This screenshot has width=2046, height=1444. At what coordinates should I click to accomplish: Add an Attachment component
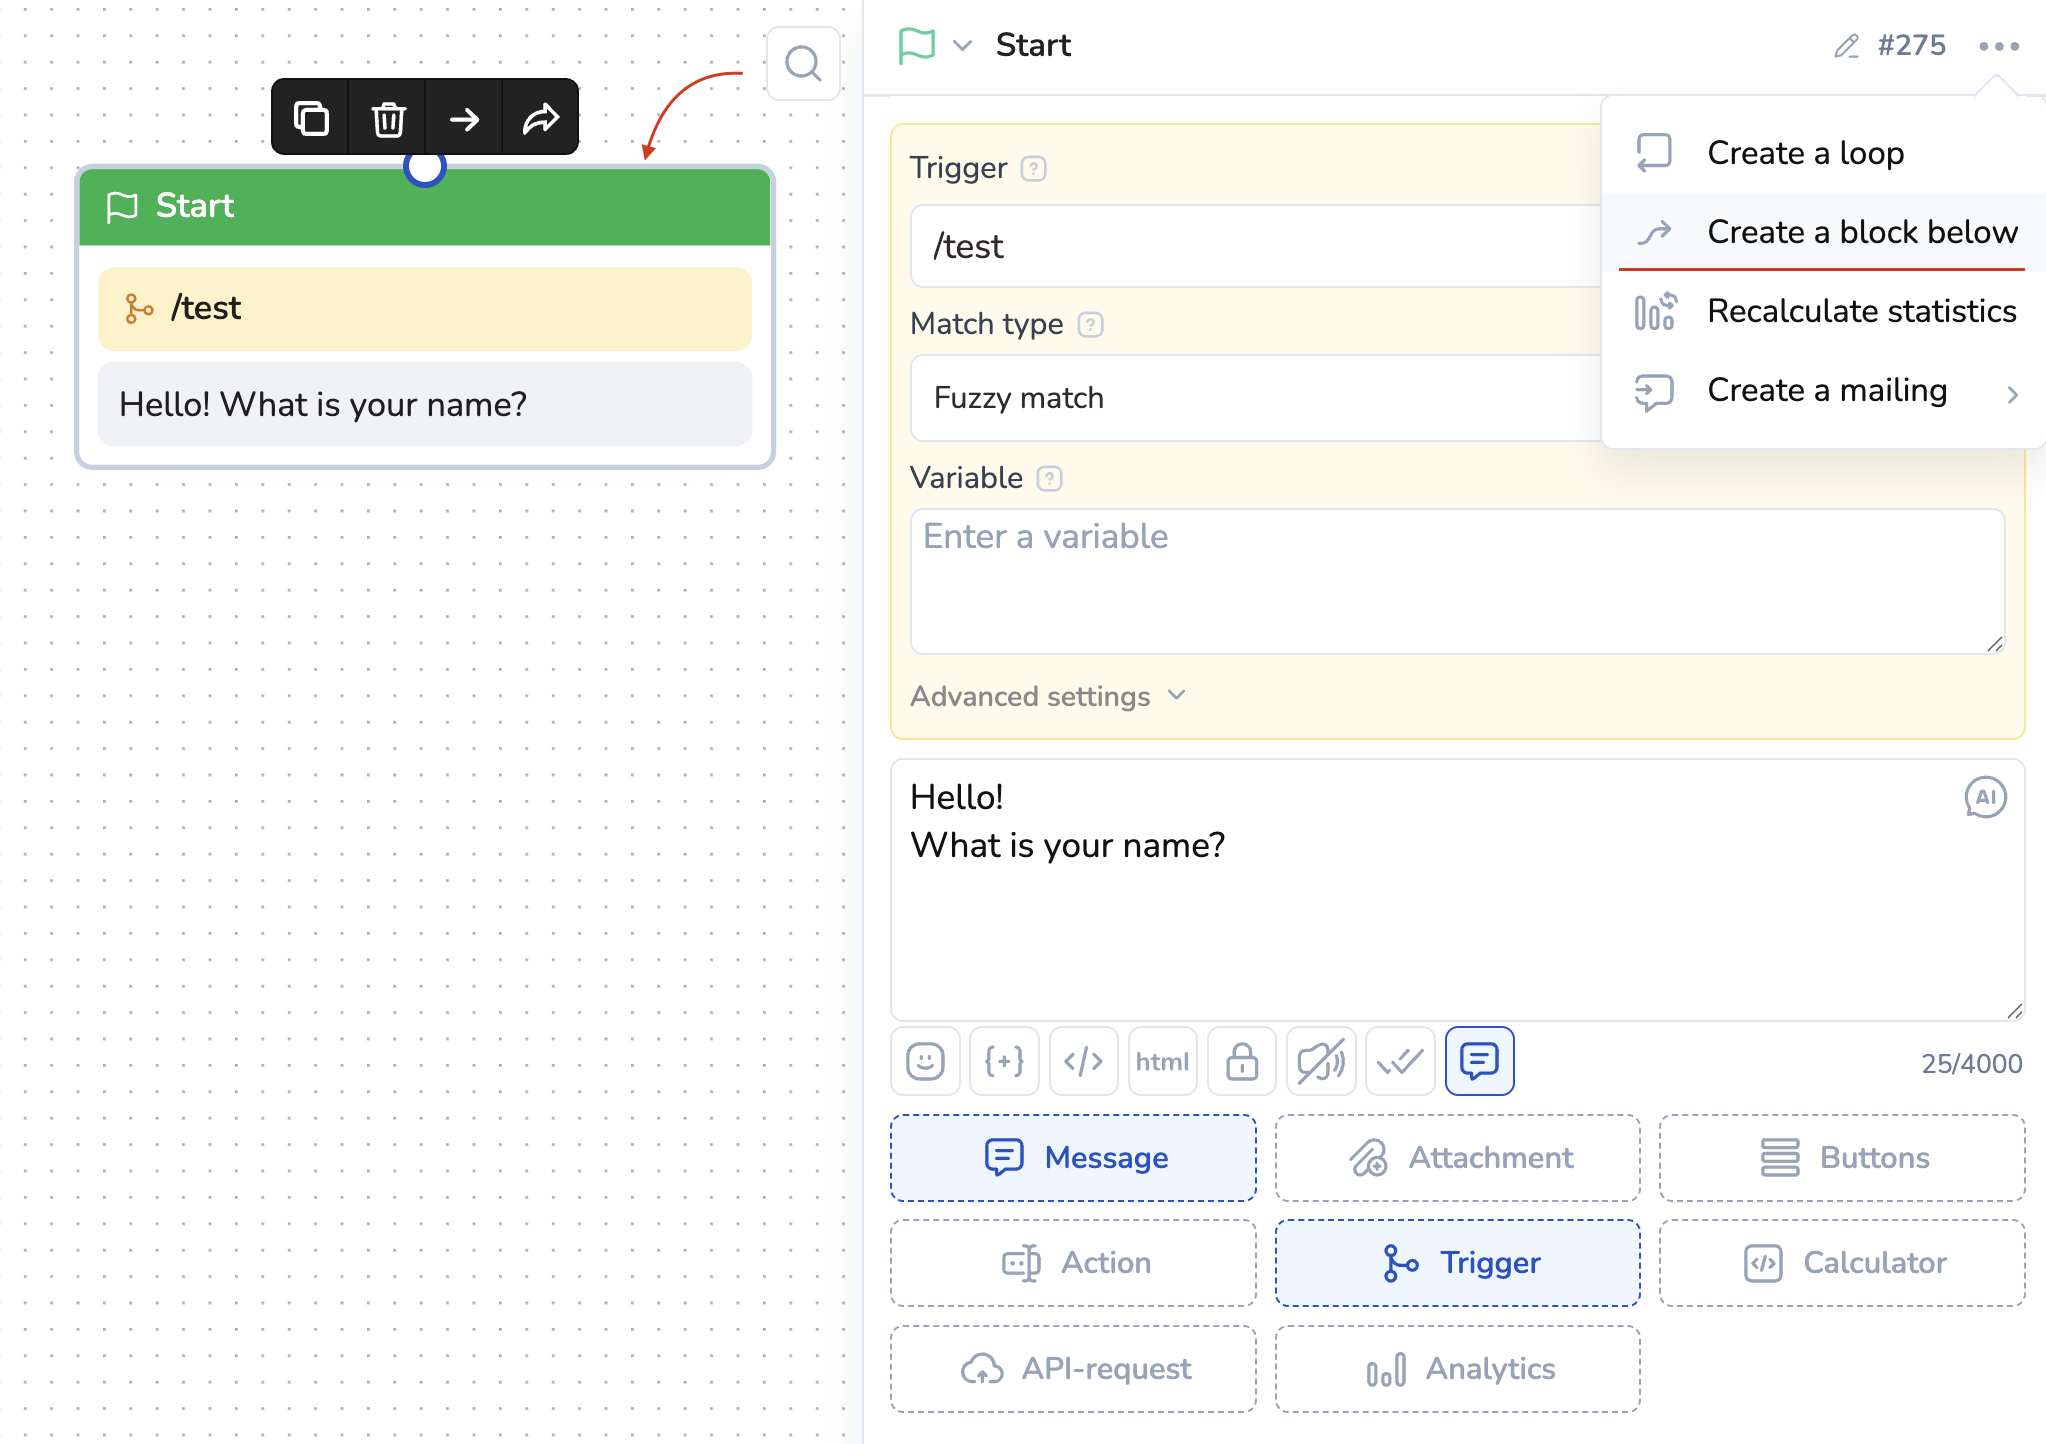[x=1458, y=1158]
